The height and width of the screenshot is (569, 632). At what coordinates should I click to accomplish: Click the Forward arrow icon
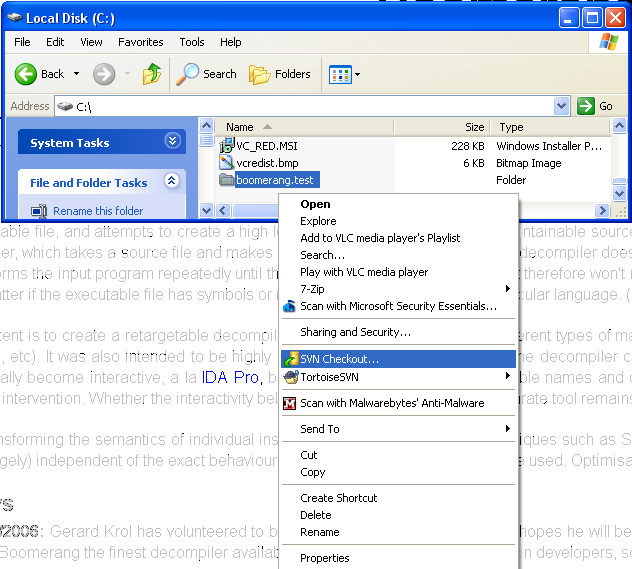pyautogui.click(x=103, y=74)
